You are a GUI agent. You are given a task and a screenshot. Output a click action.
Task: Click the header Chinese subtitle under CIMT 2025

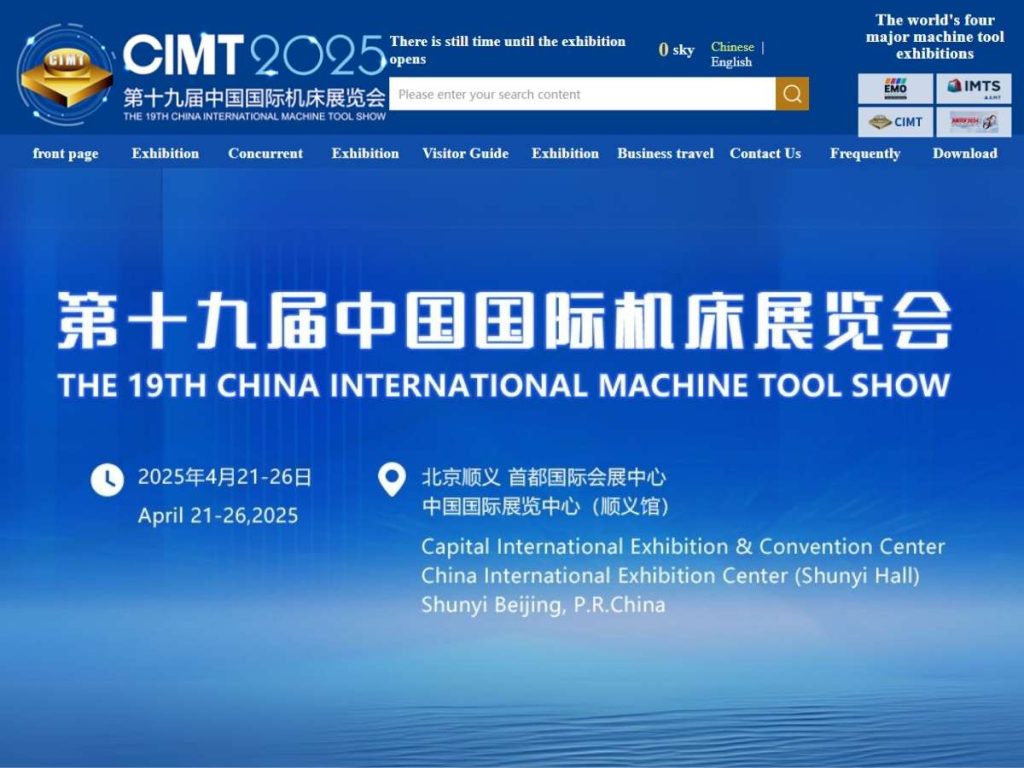[255, 98]
